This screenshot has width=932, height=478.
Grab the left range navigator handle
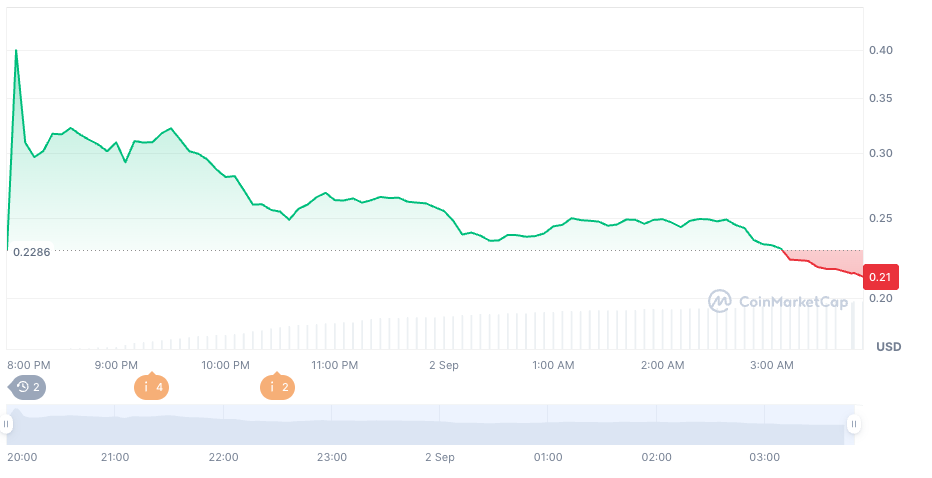(x=7, y=424)
